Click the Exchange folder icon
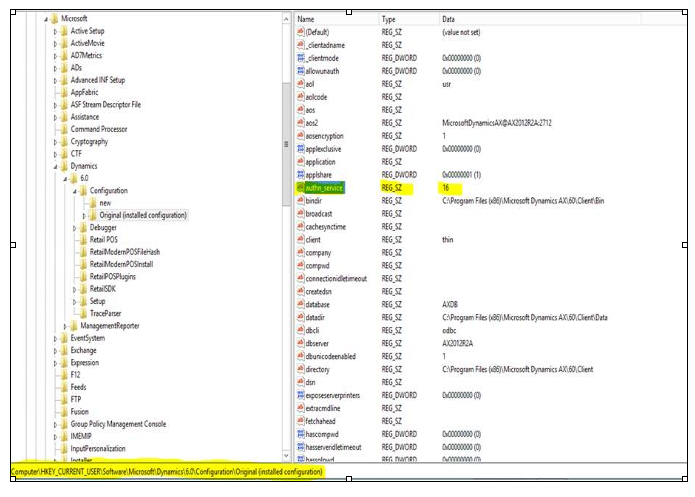Viewport: 695px width, 497px height. [64, 351]
